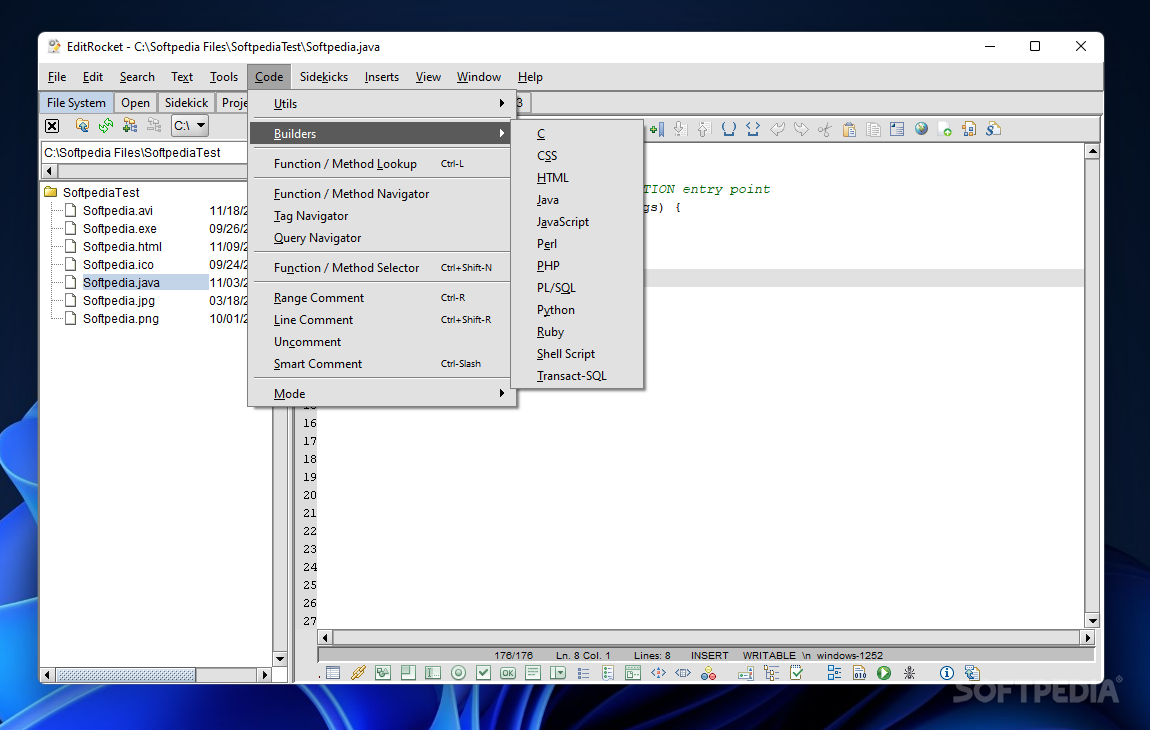Screen dimensions: 1150x730
Task: Click the blue info circle icon
Action: pyautogui.click(x=947, y=673)
